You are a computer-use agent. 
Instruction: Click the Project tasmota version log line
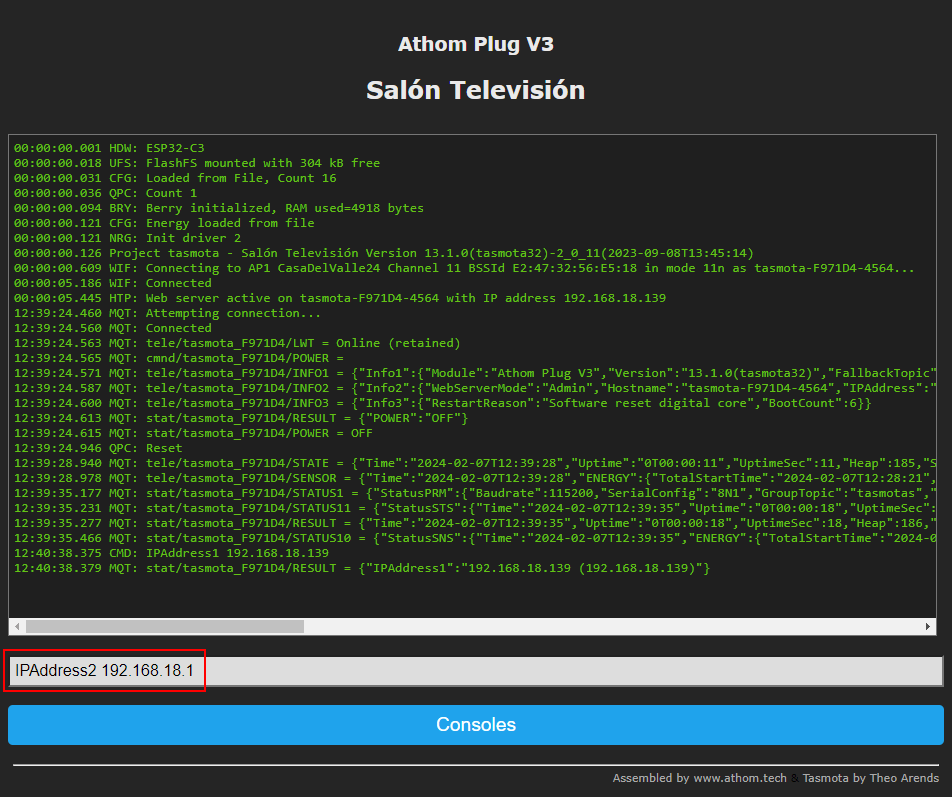pos(384,253)
